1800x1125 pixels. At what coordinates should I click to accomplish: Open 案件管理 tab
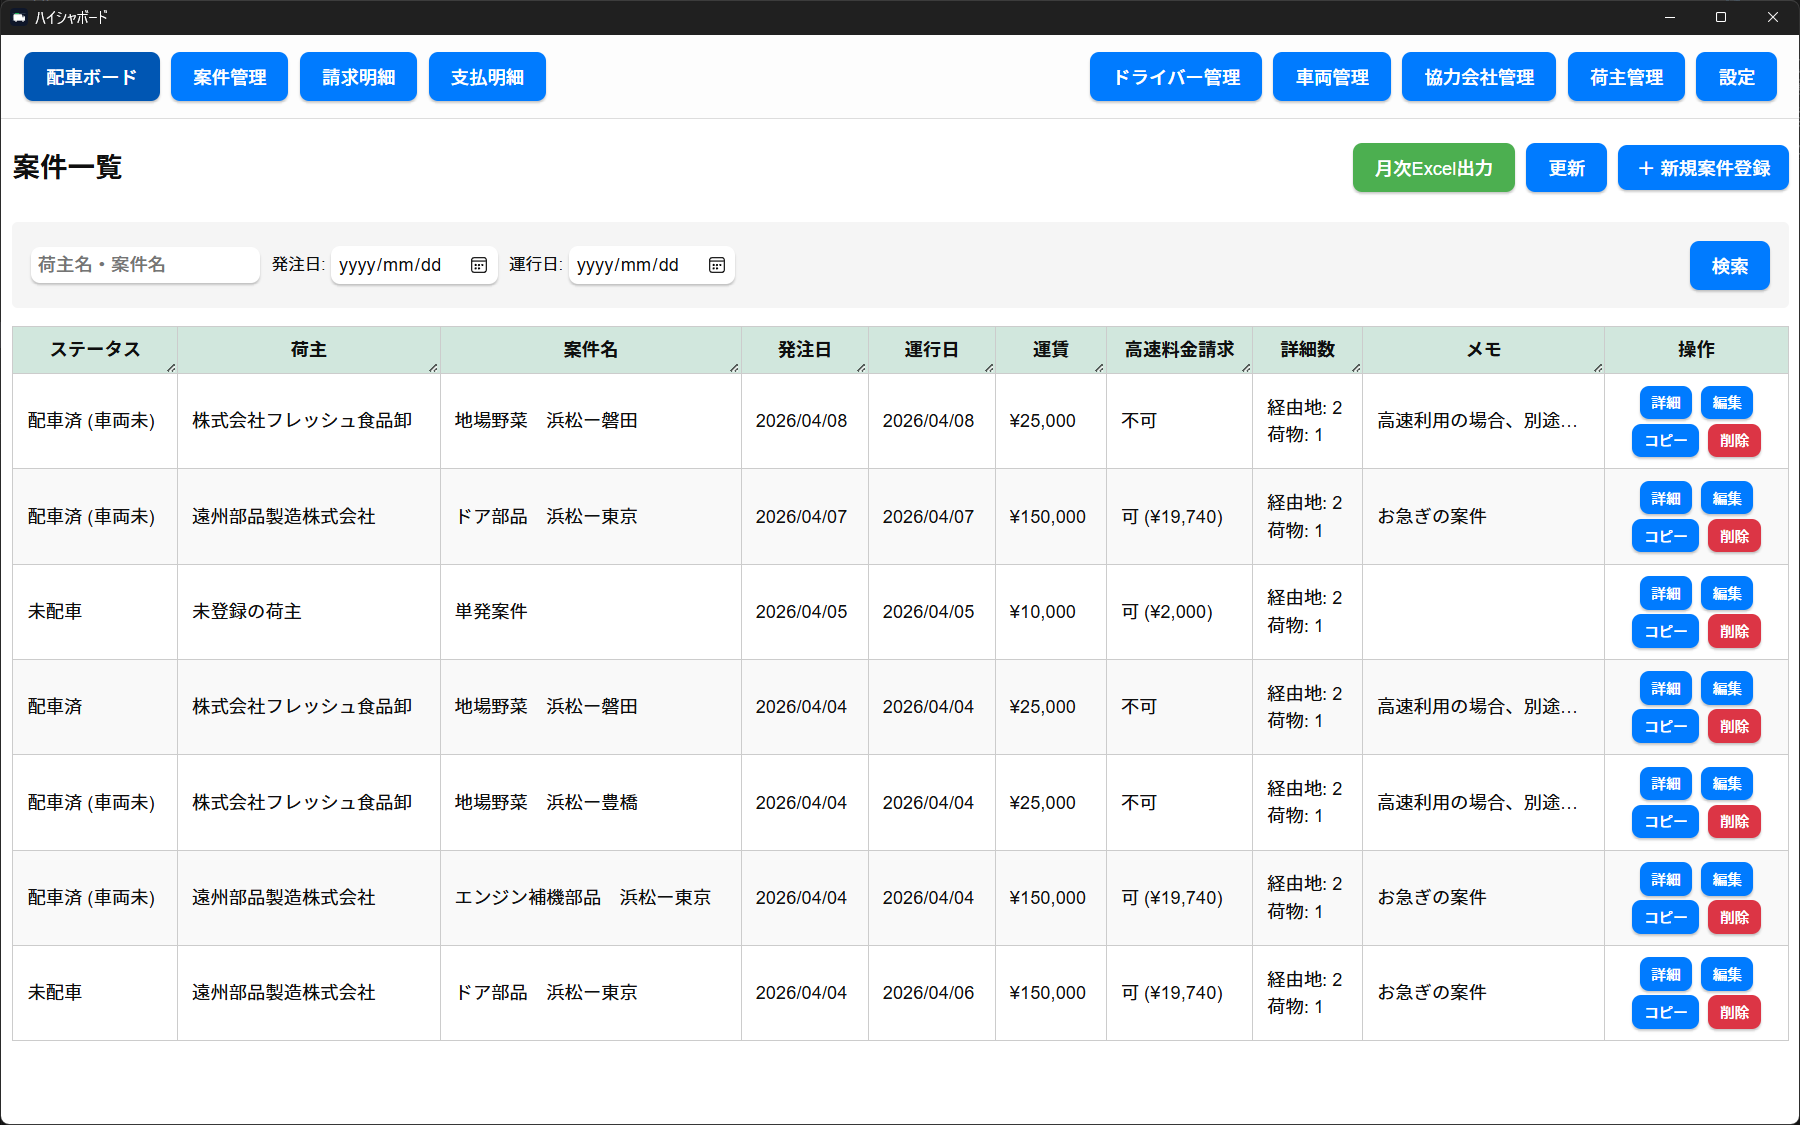click(x=230, y=77)
